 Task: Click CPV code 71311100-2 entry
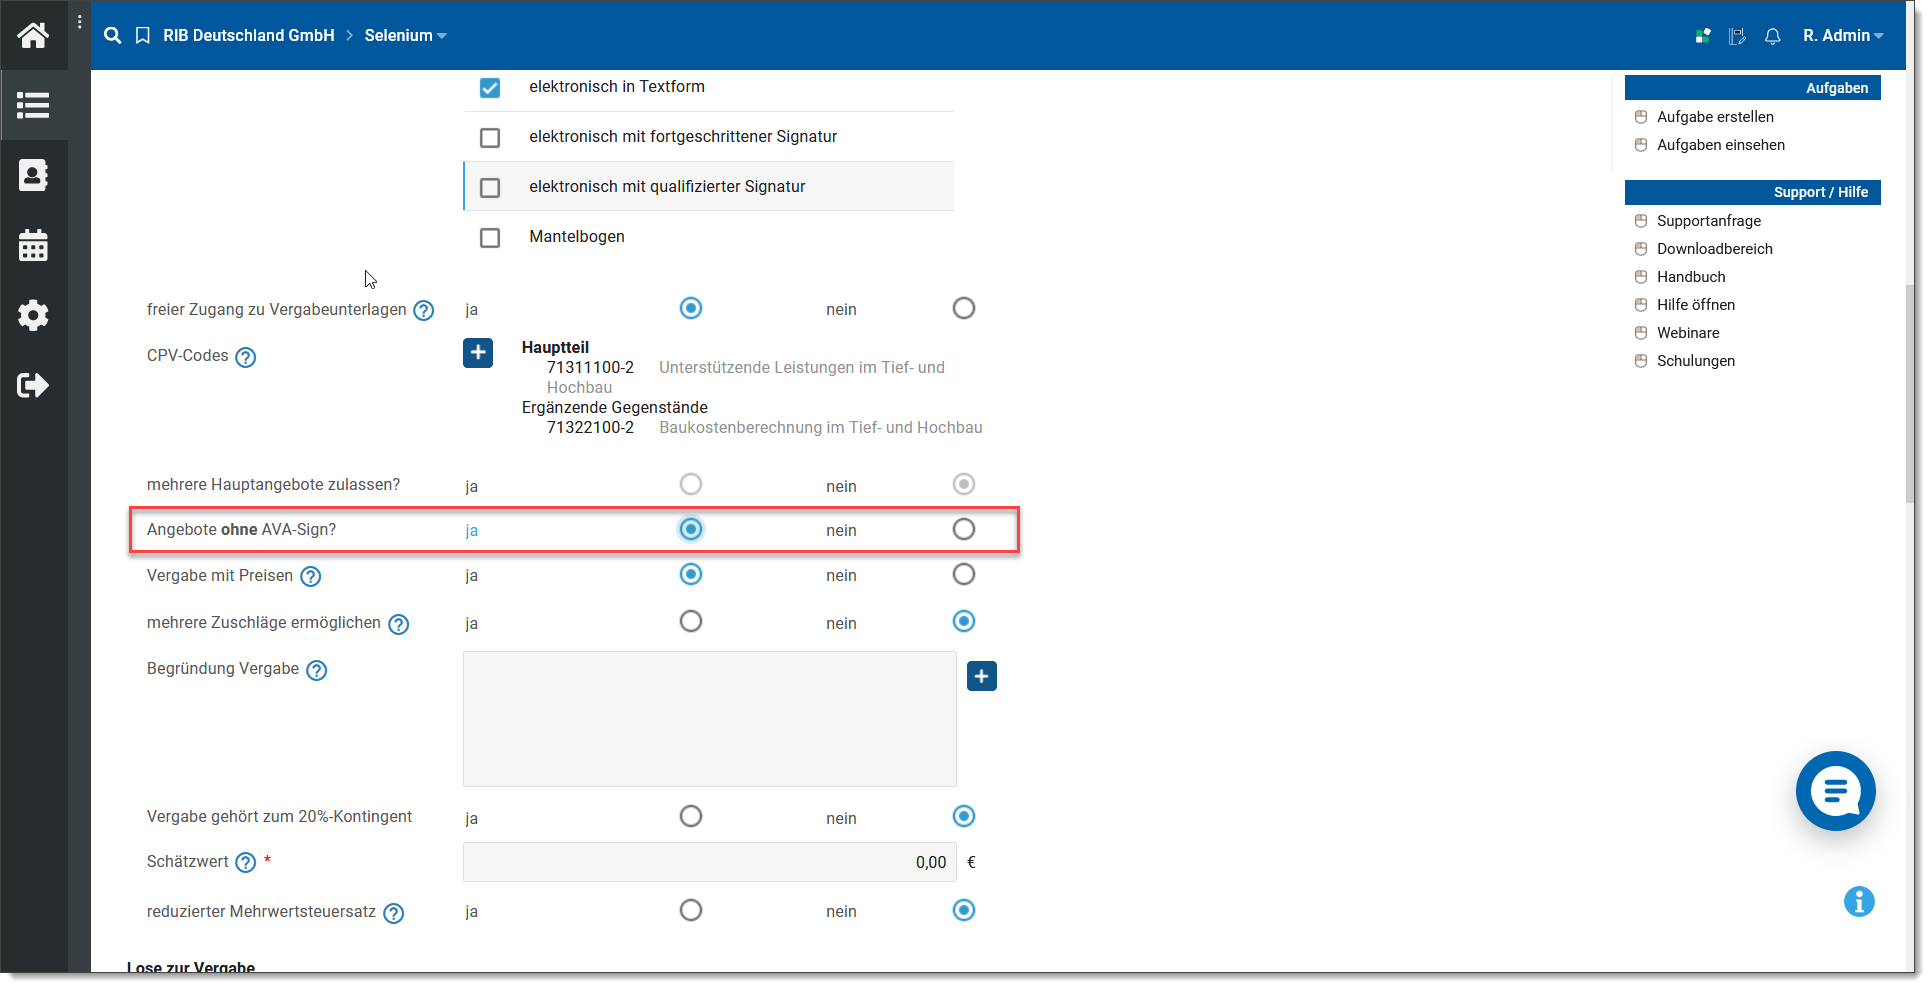[590, 368]
